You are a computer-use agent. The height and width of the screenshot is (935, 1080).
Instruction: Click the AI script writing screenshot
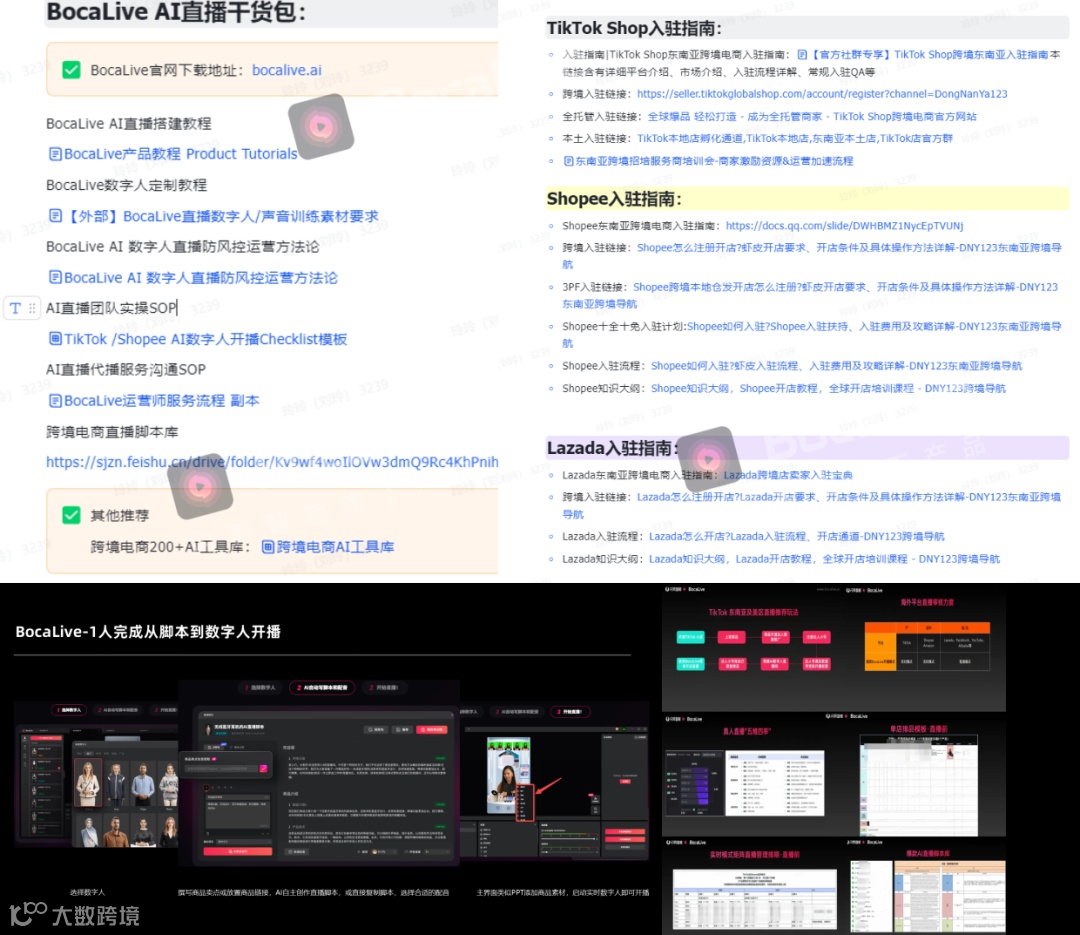318,773
